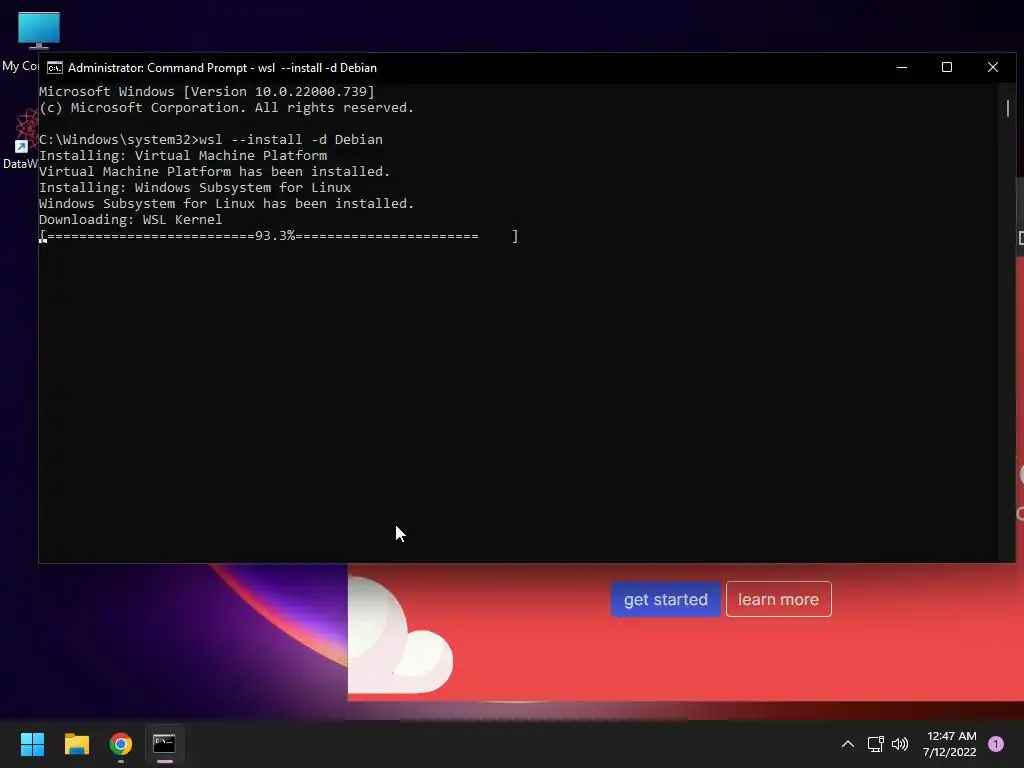Image resolution: width=1024 pixels, height=768 pixels.
Task: Switch to Google Chrome on the taskbar
Action: 121,744
